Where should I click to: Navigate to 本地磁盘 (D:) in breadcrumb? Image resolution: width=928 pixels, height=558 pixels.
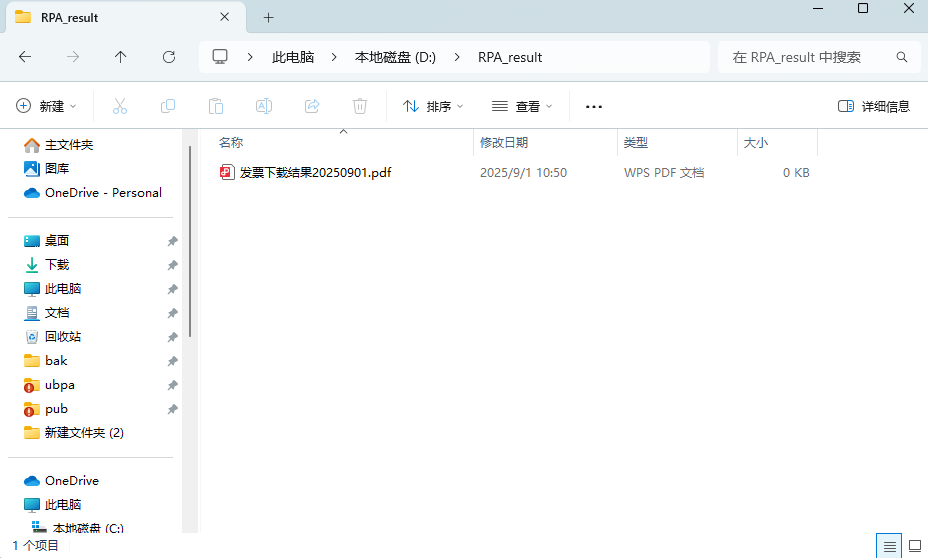tap(395, 57)
